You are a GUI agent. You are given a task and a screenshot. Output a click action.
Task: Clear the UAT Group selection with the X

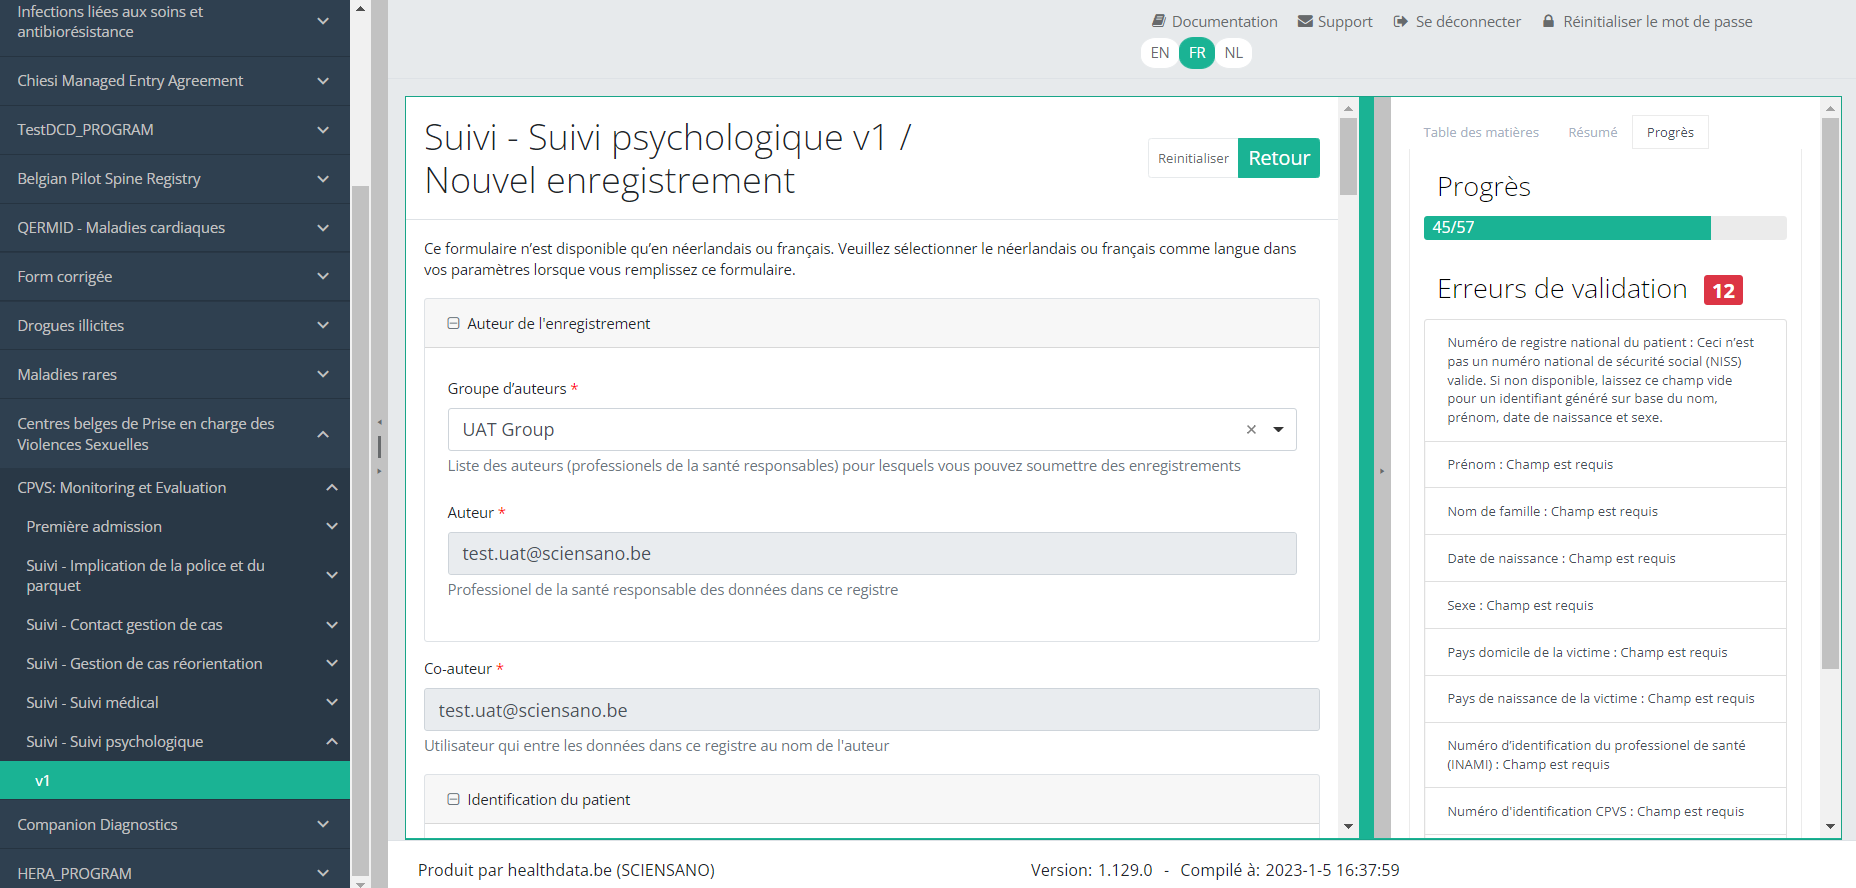tap(1251, 430)
